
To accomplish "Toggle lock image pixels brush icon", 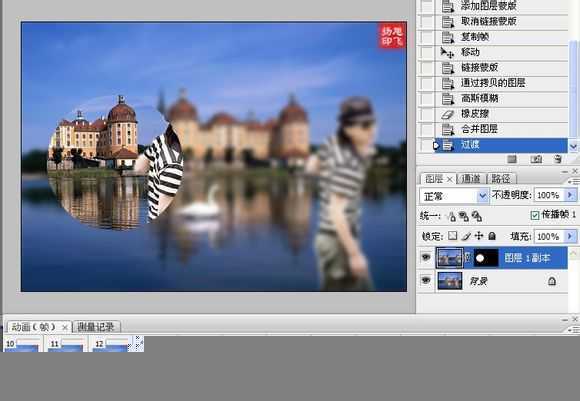I will point(466,236).
